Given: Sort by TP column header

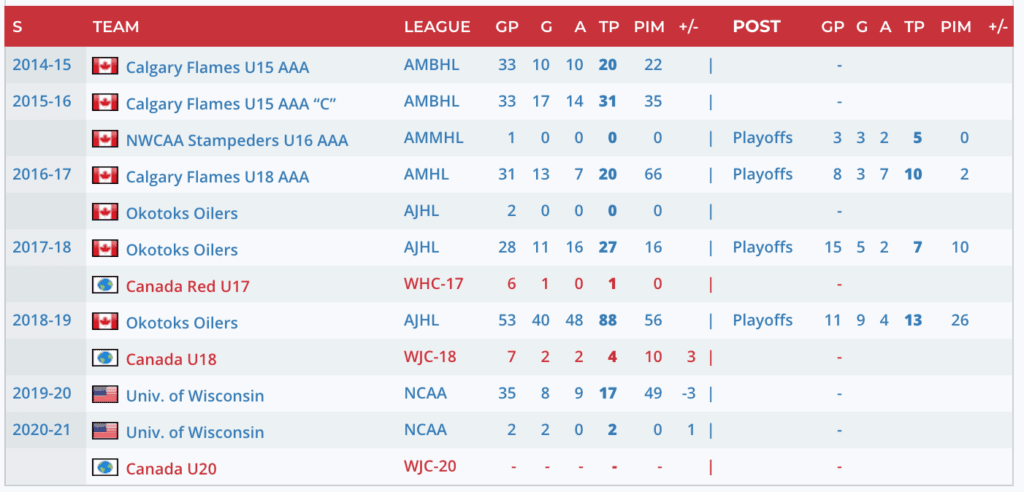Looking at the screenshot, I should coord(608,27).
